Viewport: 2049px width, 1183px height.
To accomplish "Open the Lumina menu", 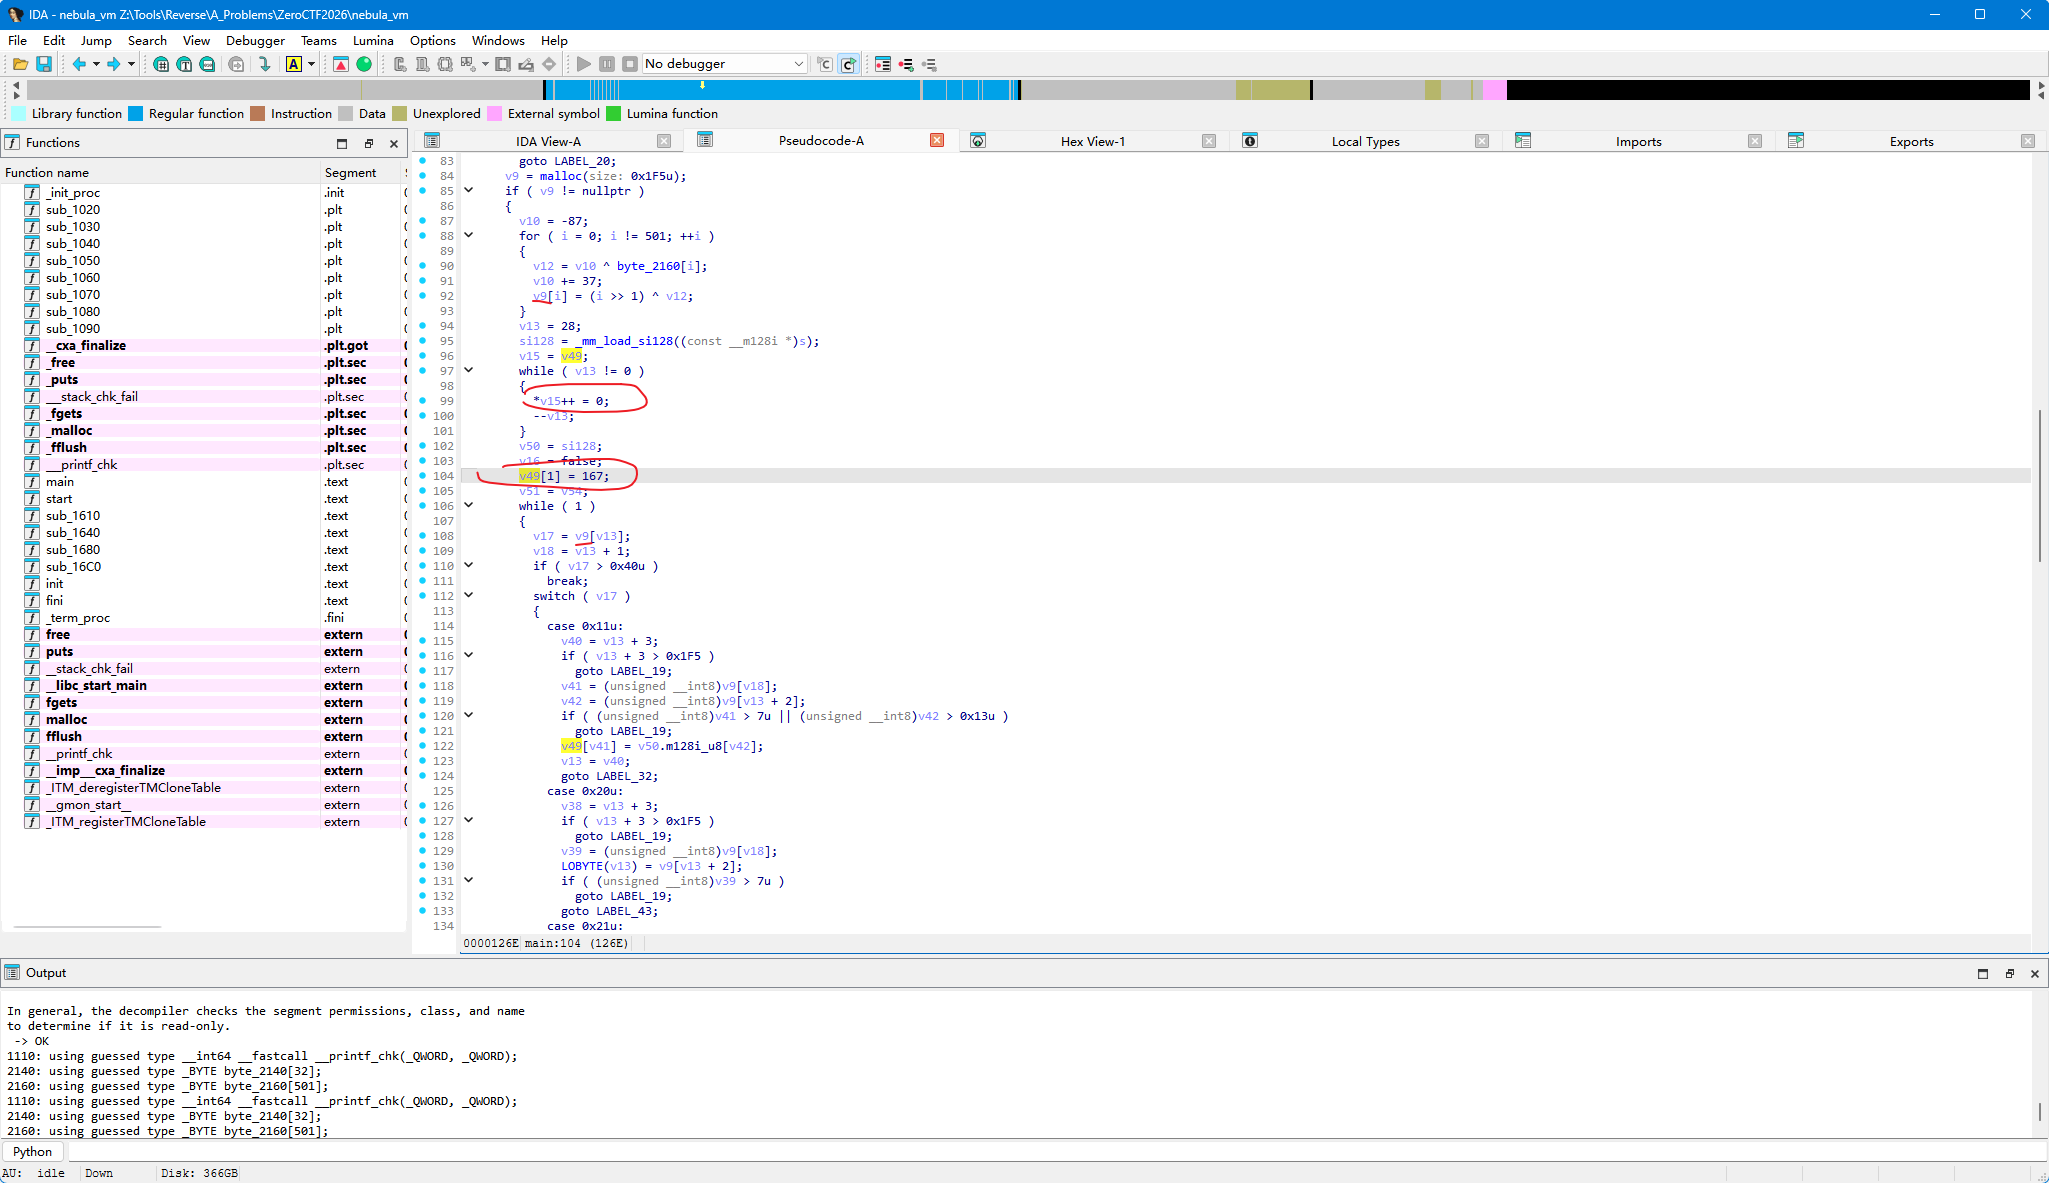I will click(x=373, y=40).
